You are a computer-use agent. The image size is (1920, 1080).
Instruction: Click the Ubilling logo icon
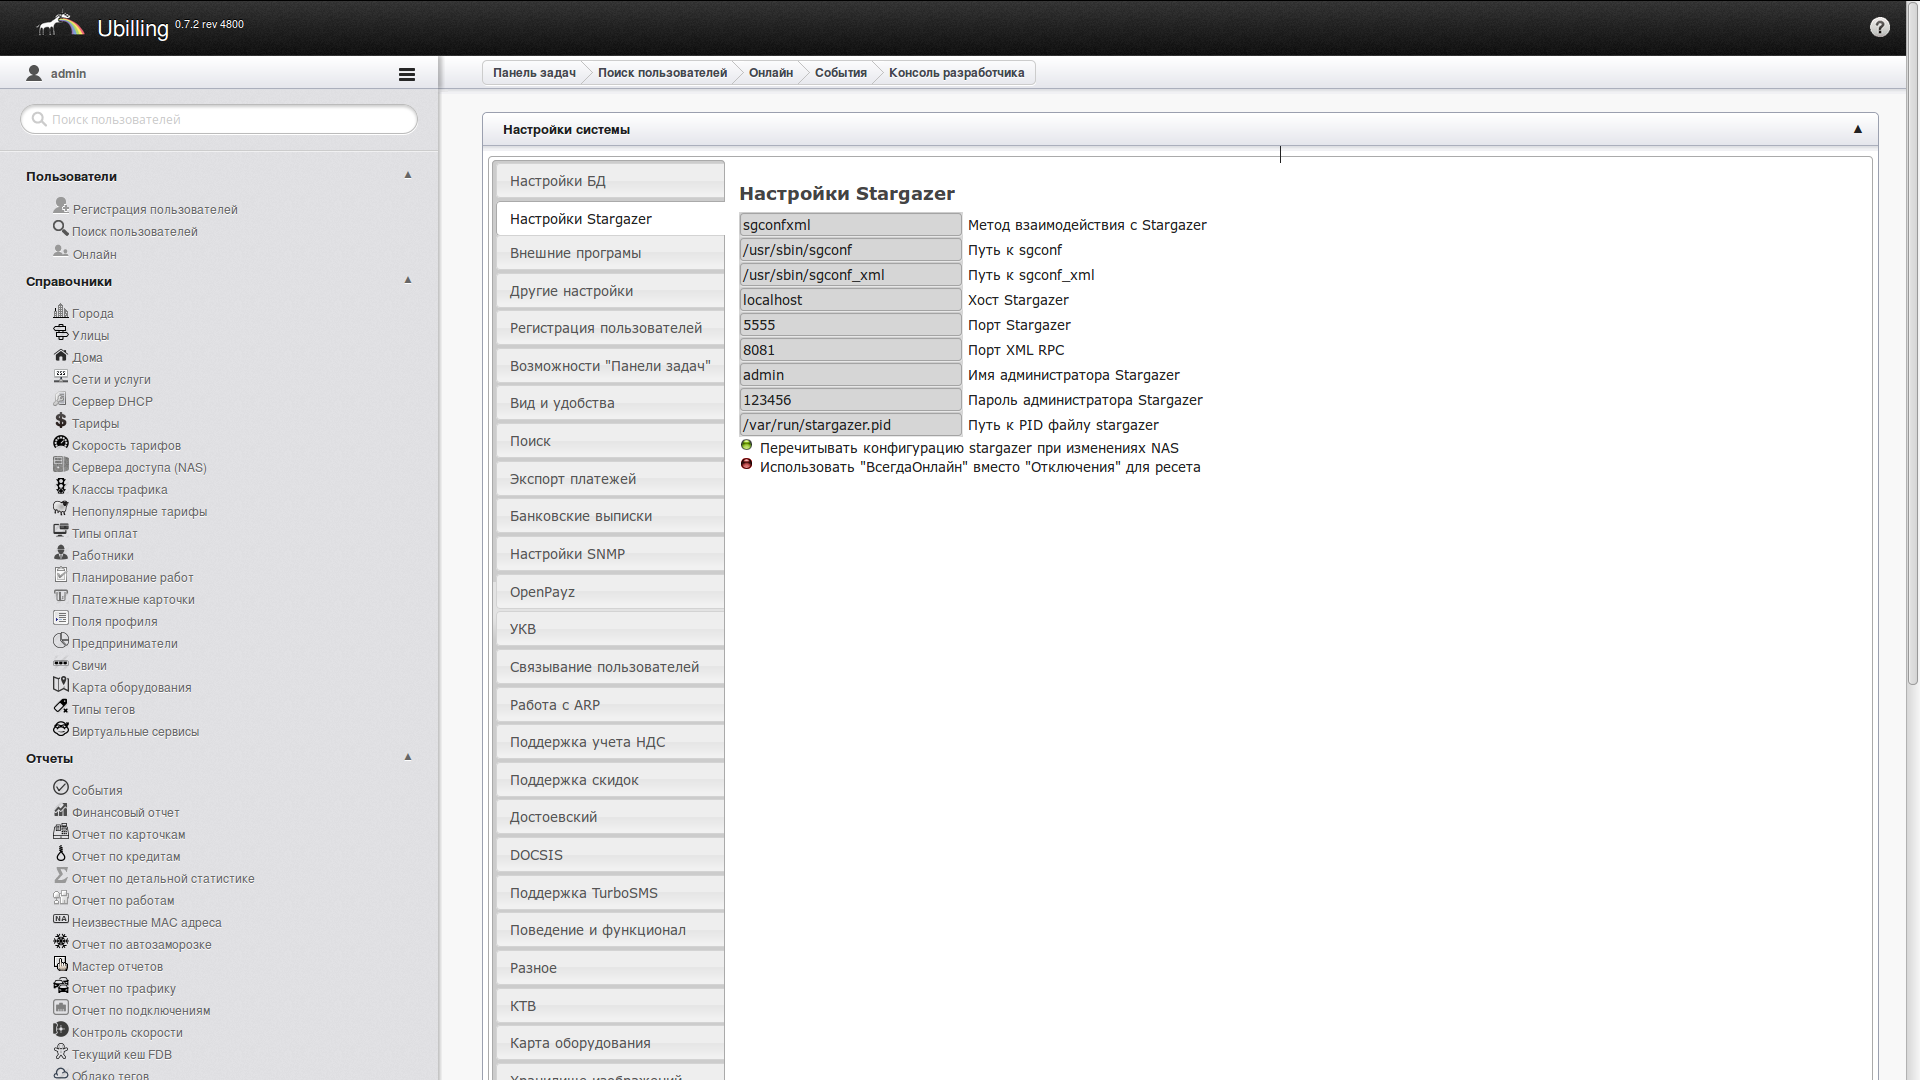pos(60,25)
